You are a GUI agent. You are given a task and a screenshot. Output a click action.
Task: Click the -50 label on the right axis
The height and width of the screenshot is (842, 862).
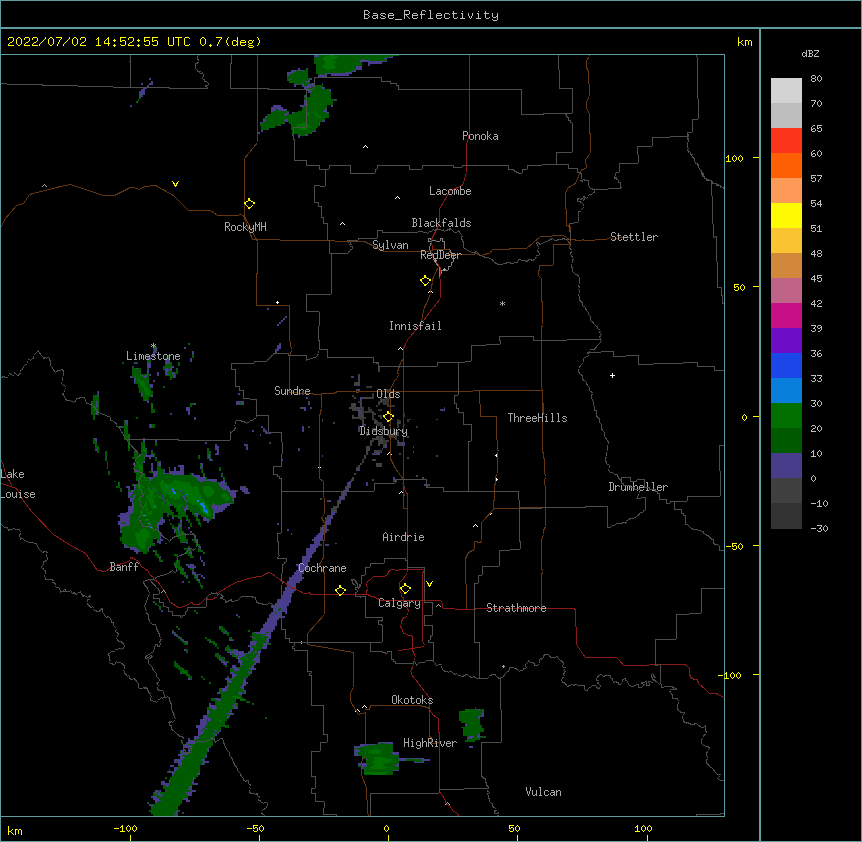click(734, 546)
